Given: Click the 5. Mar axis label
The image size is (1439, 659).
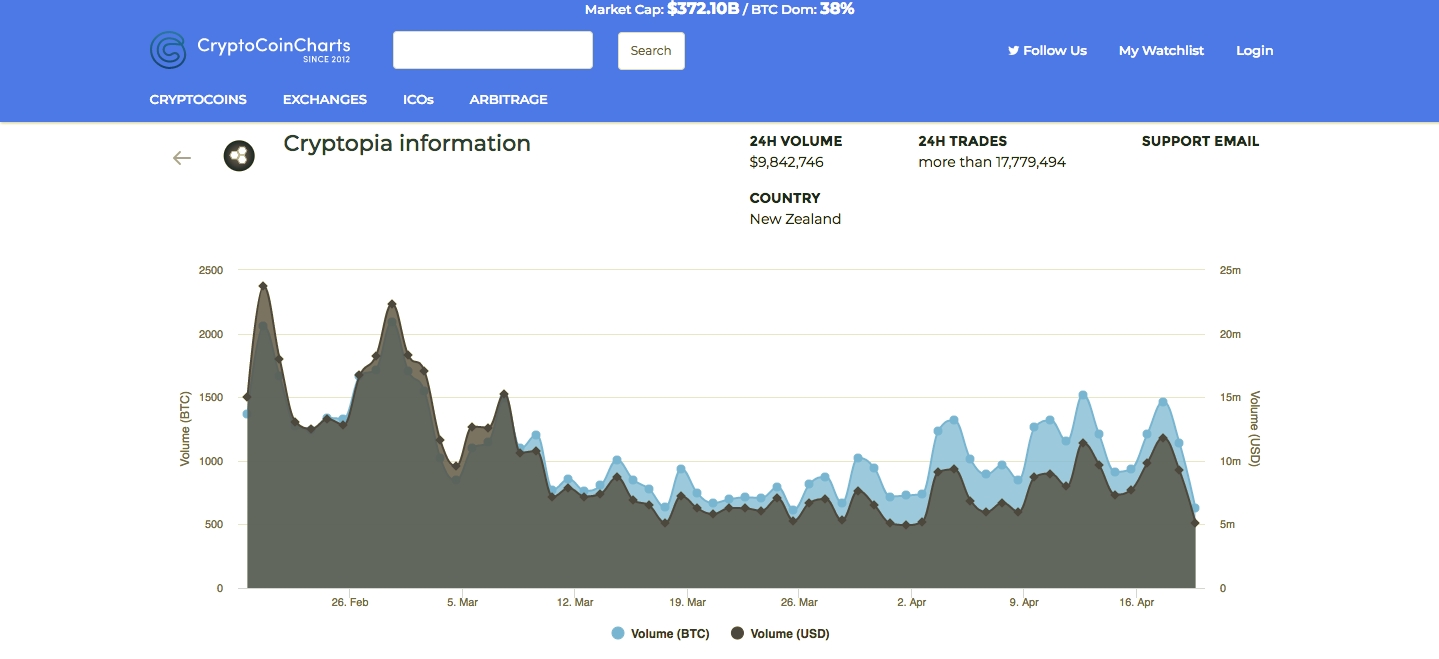Looking at the screenshot, I should [x=462, y=602].
